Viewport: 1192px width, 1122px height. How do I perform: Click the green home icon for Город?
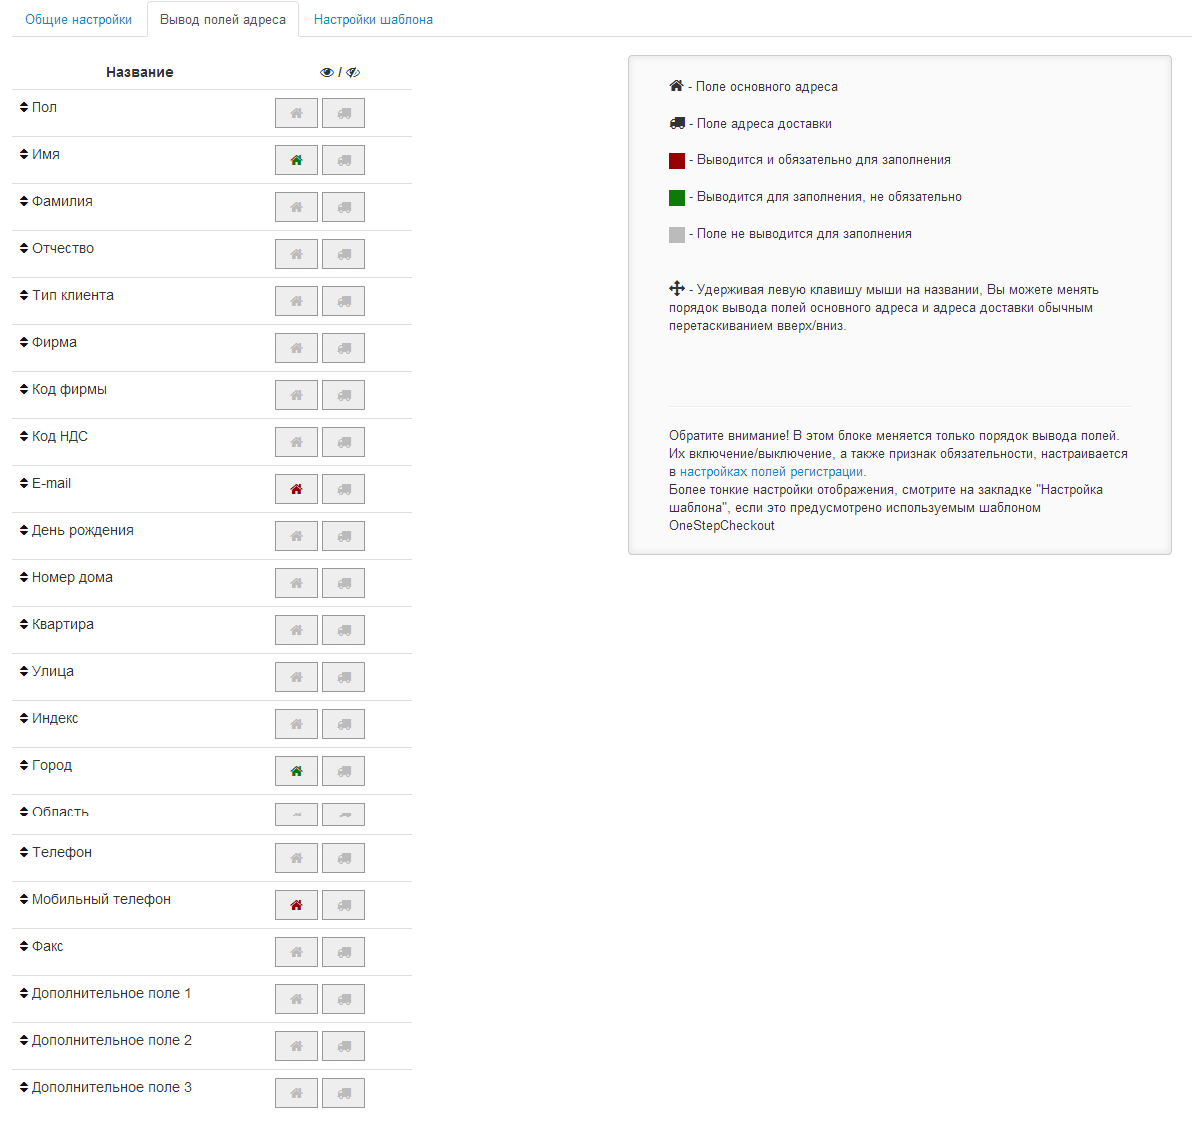tap(296, 771)
